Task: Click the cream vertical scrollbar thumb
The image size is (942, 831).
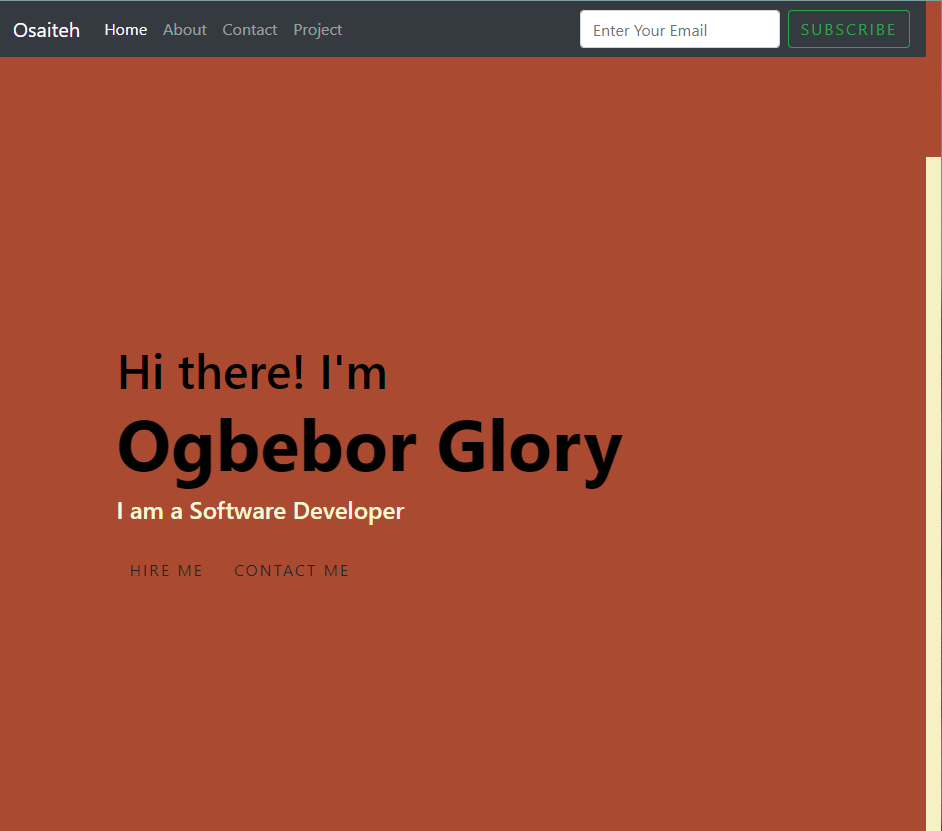Action: pos(933,490)
